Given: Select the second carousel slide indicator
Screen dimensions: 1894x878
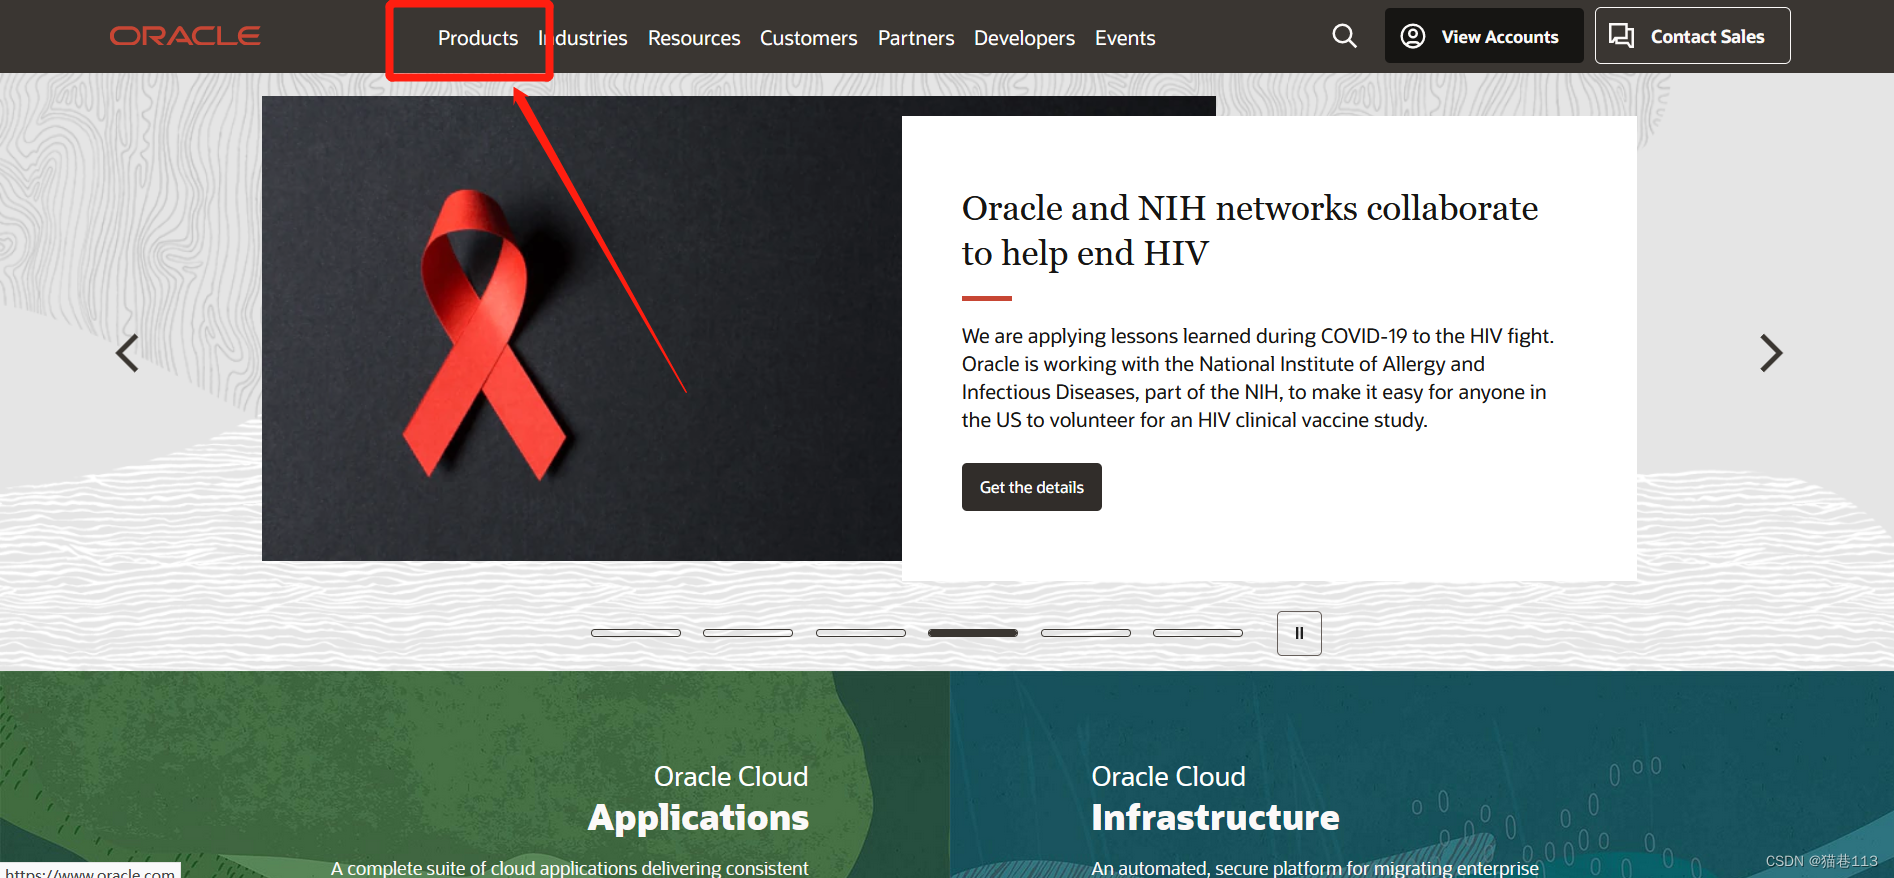Looking at the screenshot, I should tap(748, 633).
